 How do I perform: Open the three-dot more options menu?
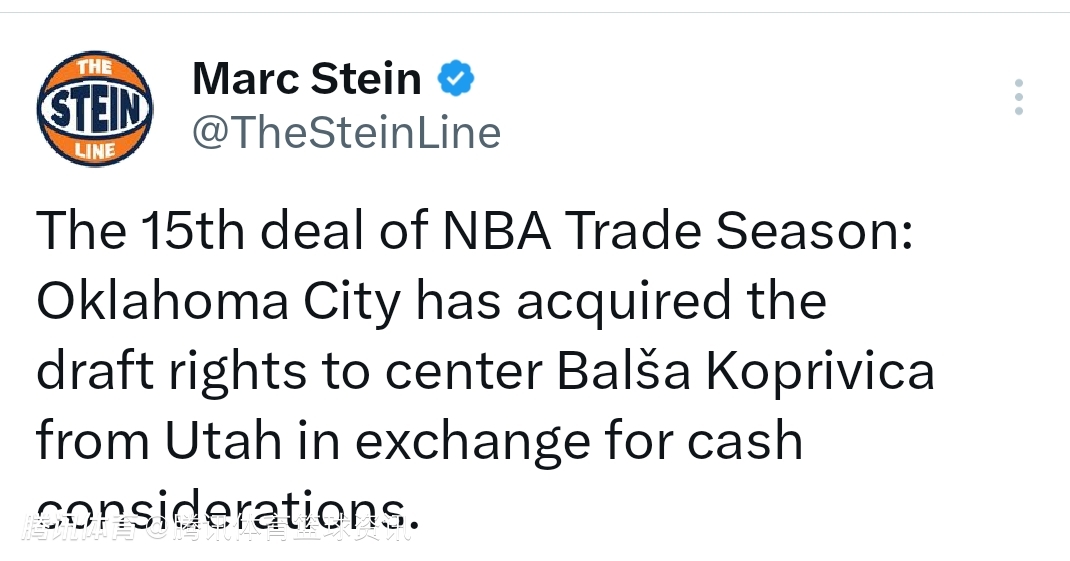(x=1018, y=97)
